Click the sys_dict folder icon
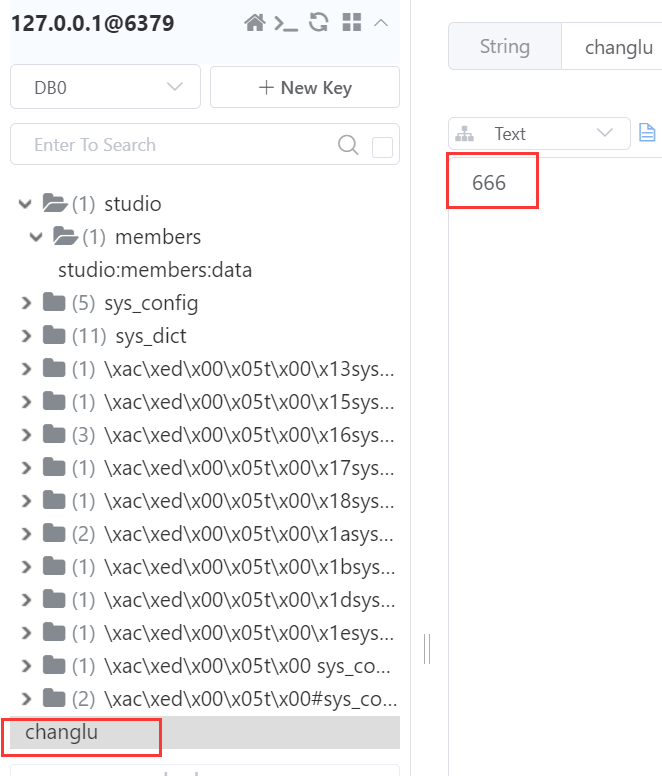The image size is (662, 776). coord(54,336)
